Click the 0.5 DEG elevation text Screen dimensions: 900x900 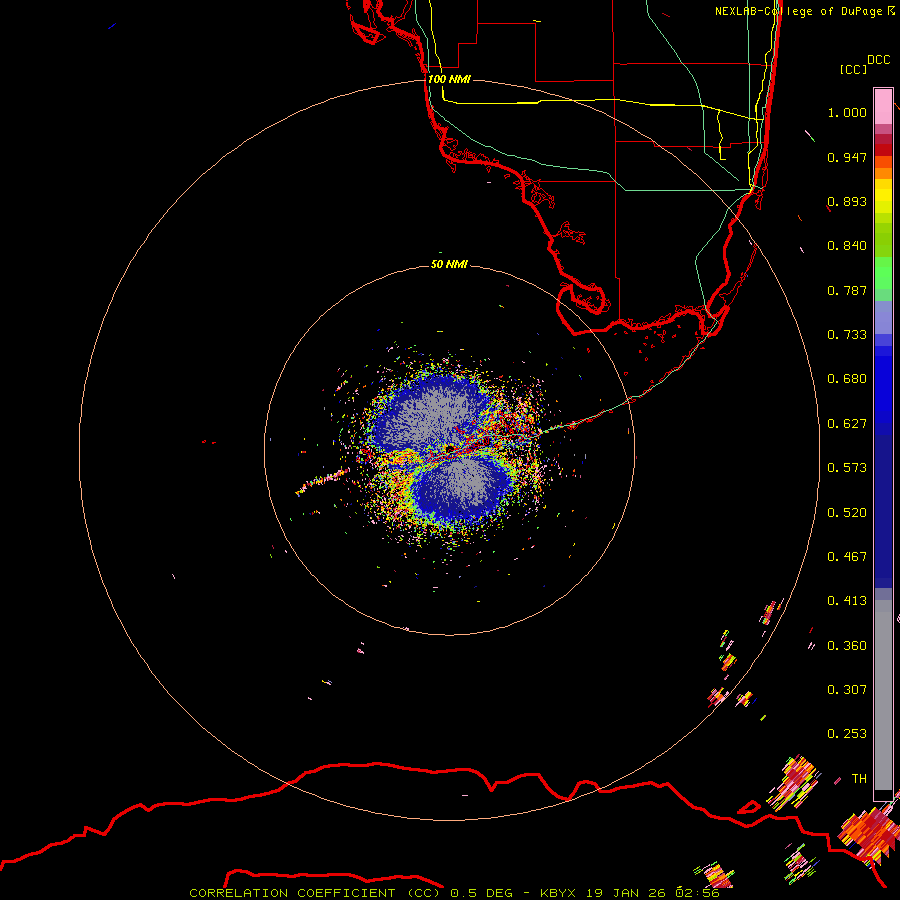[x=482, y=893]
